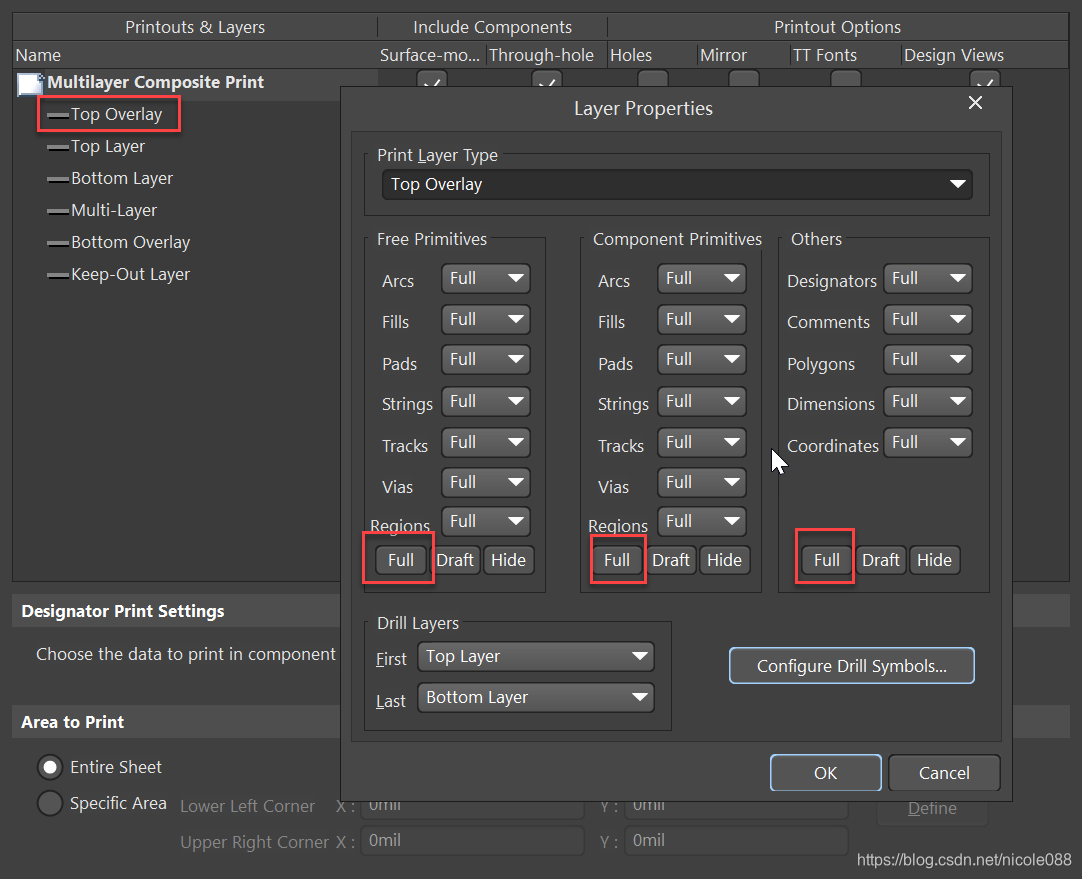1082x879 pixels.
Task: Expand the Designators mode dropdown
Action: click(x=928, y=279)
